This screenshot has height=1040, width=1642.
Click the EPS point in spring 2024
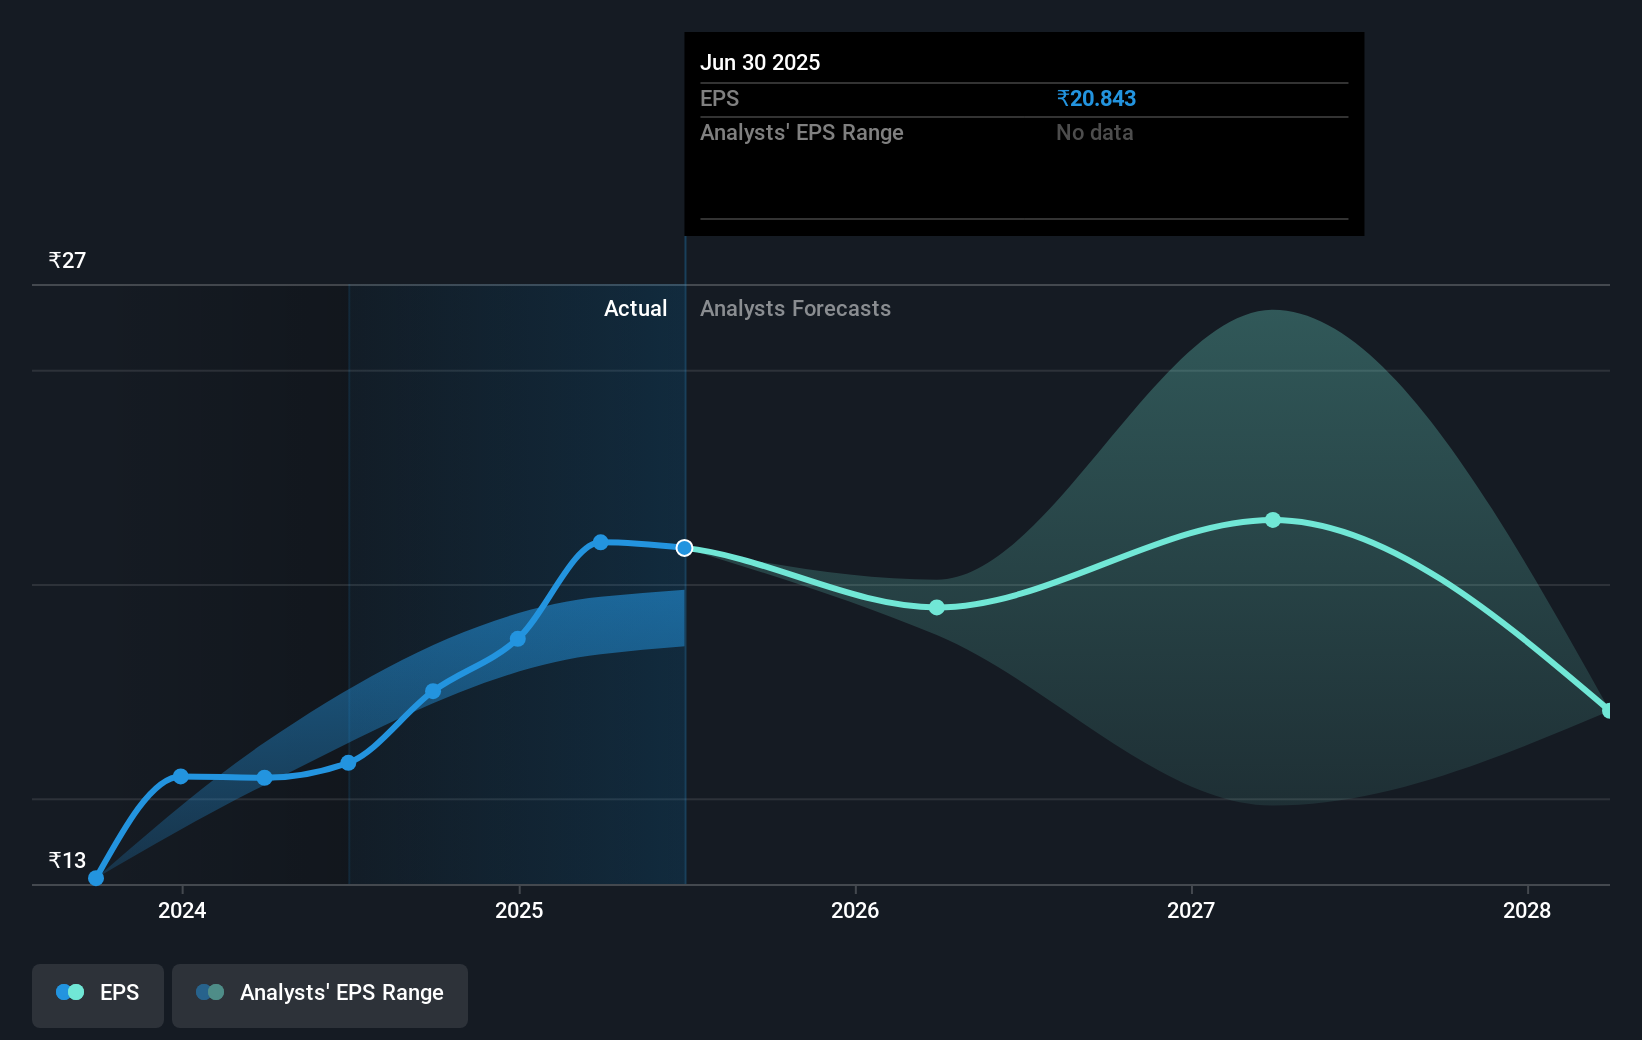(264, 778)
